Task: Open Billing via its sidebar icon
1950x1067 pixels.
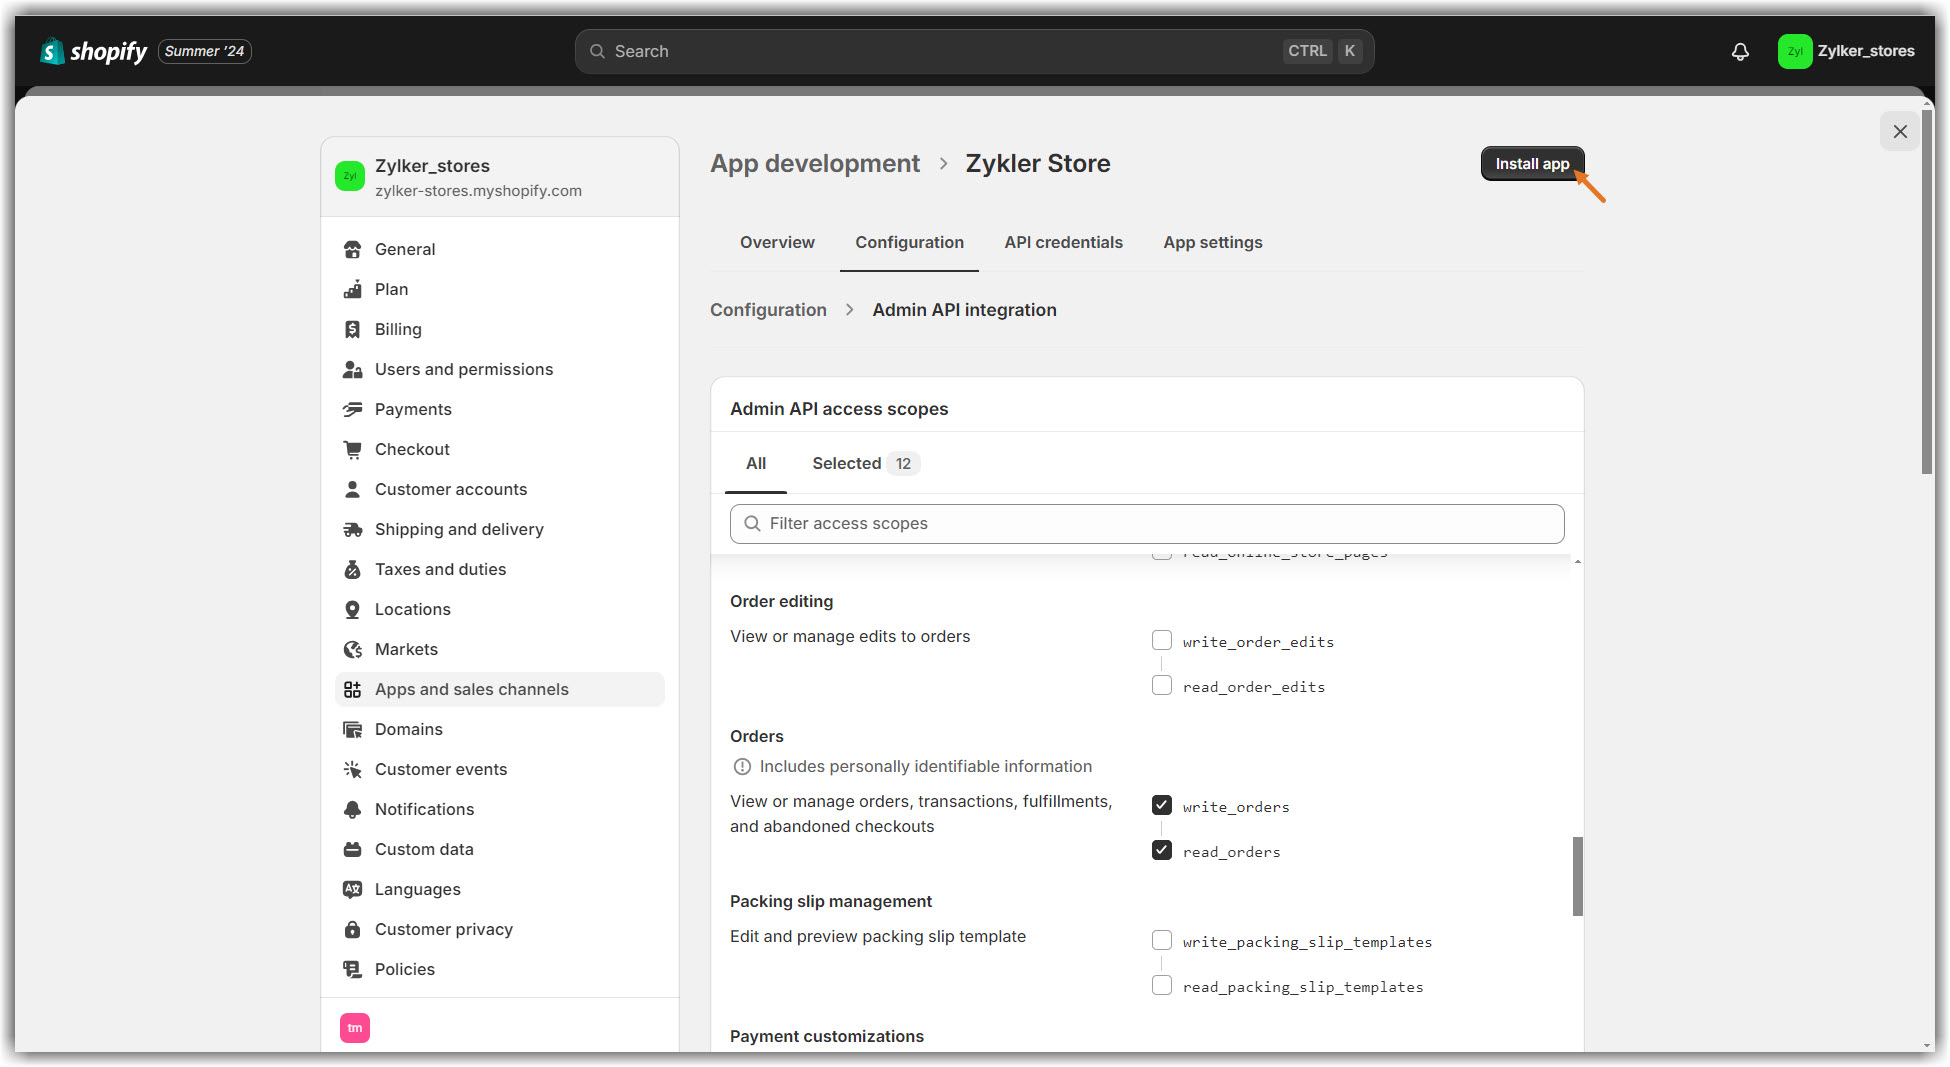Action: click(352, 329)
